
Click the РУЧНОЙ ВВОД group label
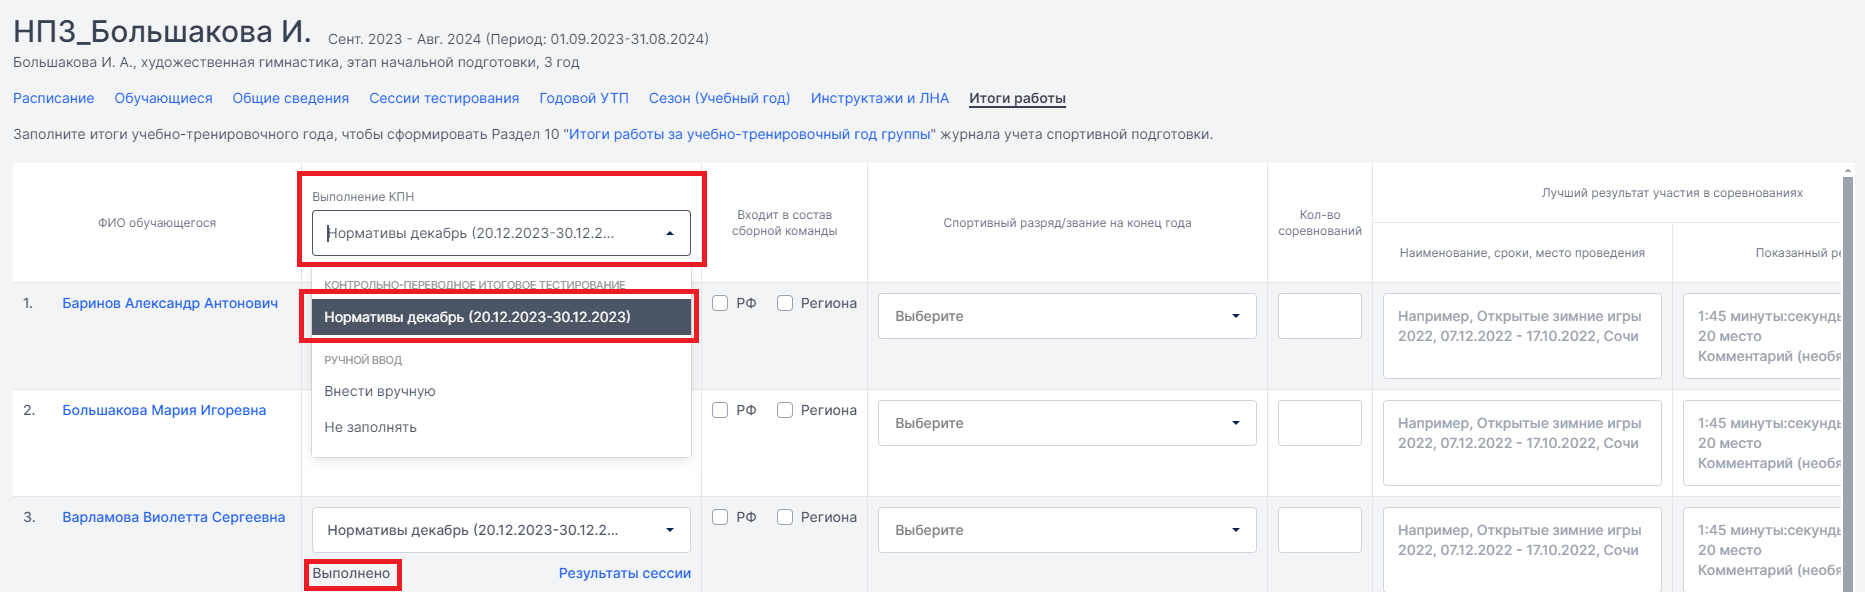point(363,360)
